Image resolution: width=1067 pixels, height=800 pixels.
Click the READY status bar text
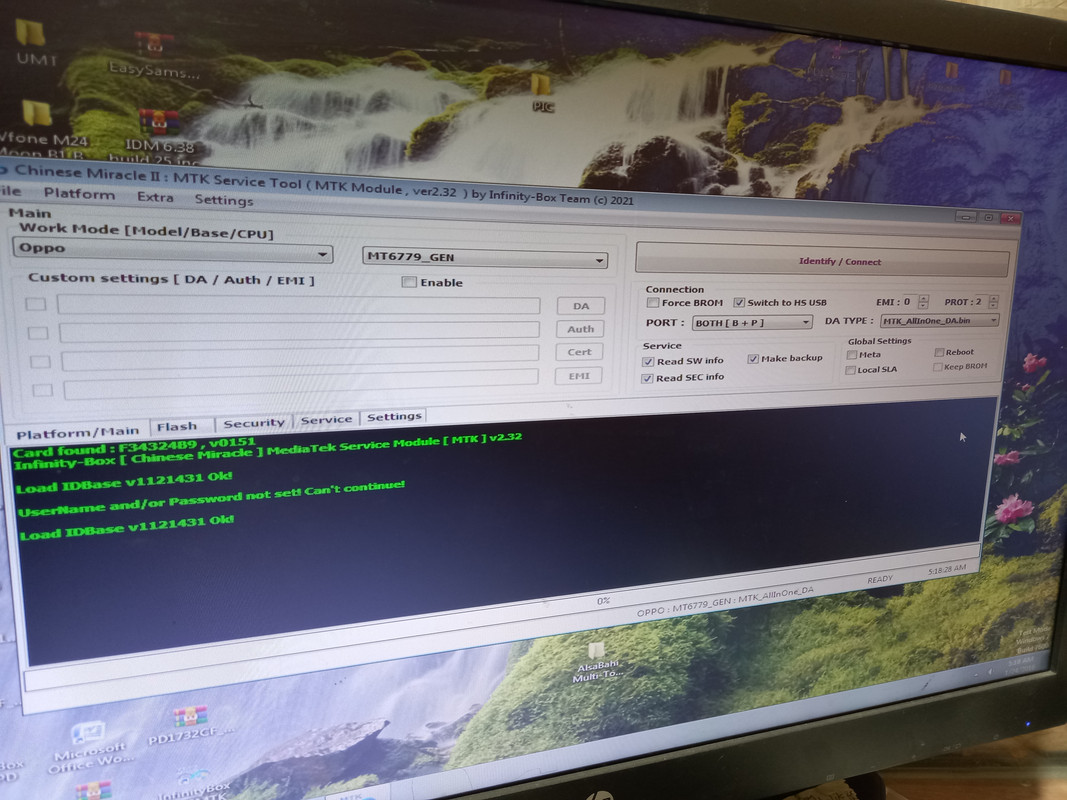tap(880, 579)
